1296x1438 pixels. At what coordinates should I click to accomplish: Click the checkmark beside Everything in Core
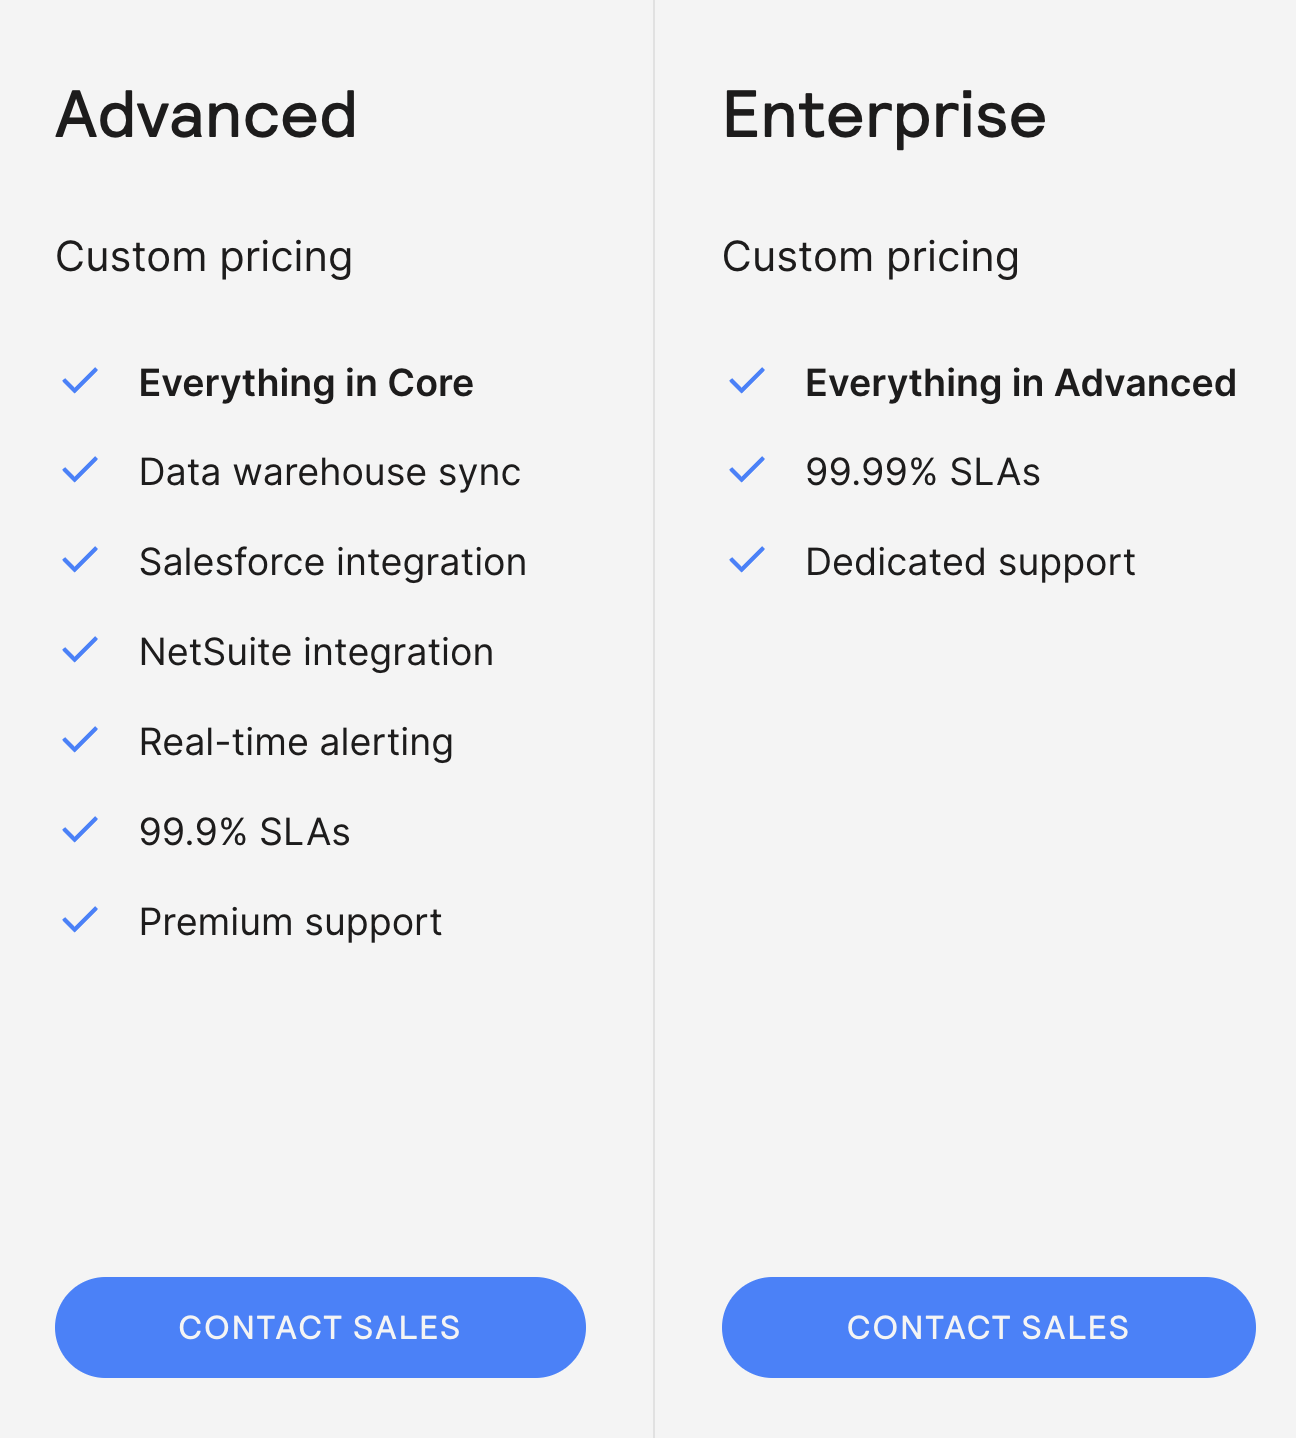pyautogui.click(x=80, y=381)
